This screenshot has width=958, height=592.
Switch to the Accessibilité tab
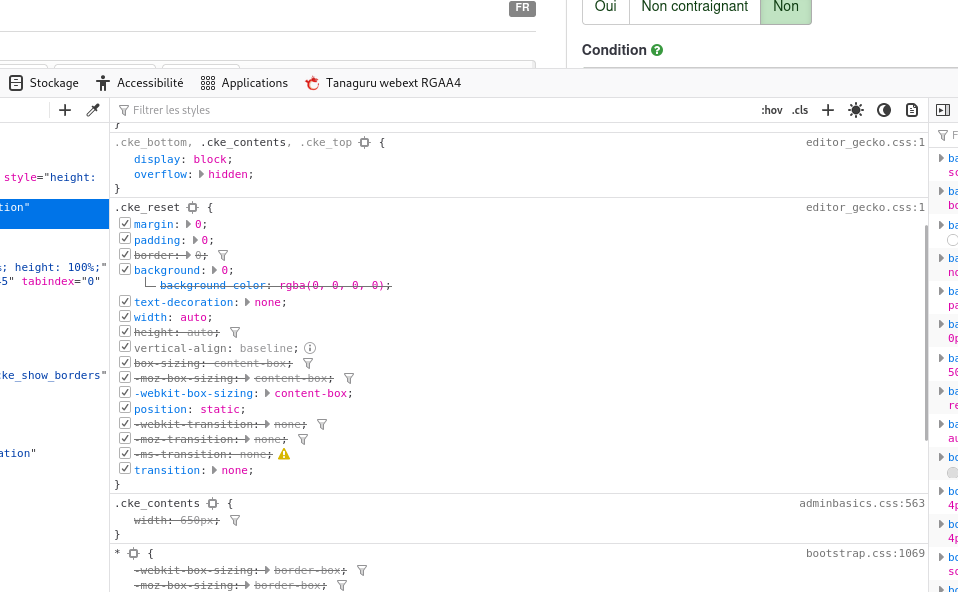point(140,83)
